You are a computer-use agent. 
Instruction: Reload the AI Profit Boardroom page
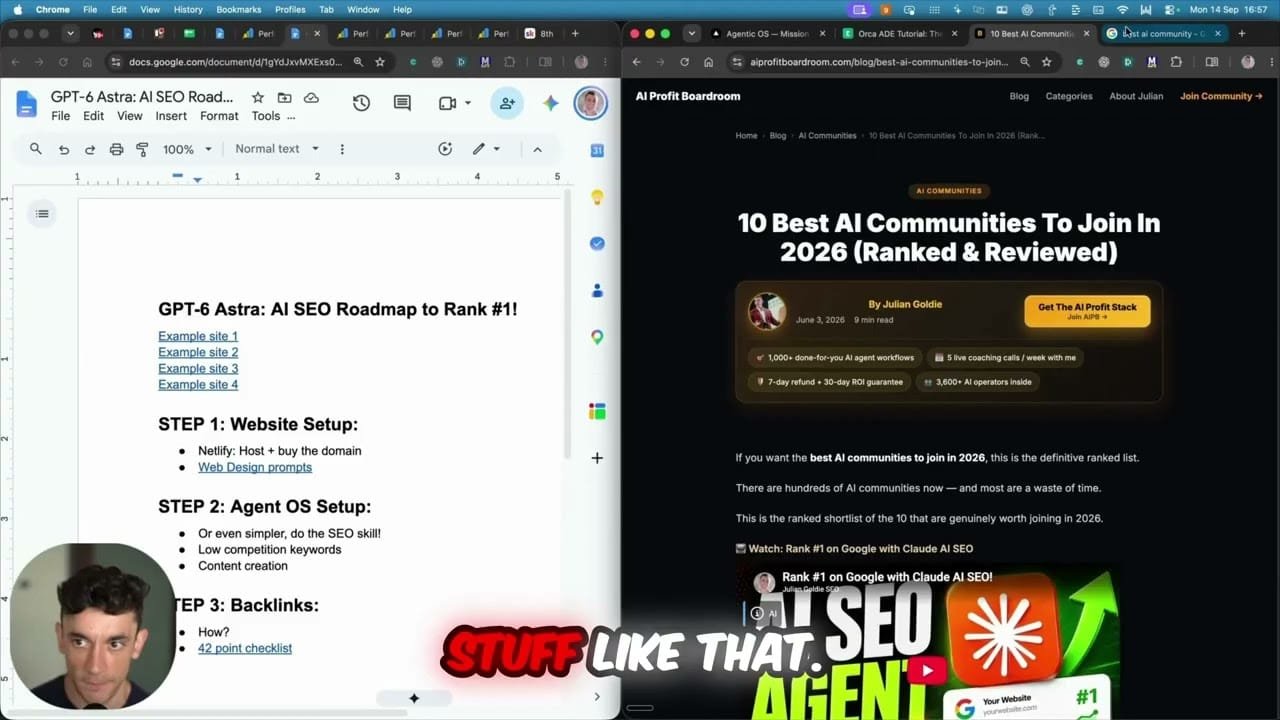tap(684, 62)
